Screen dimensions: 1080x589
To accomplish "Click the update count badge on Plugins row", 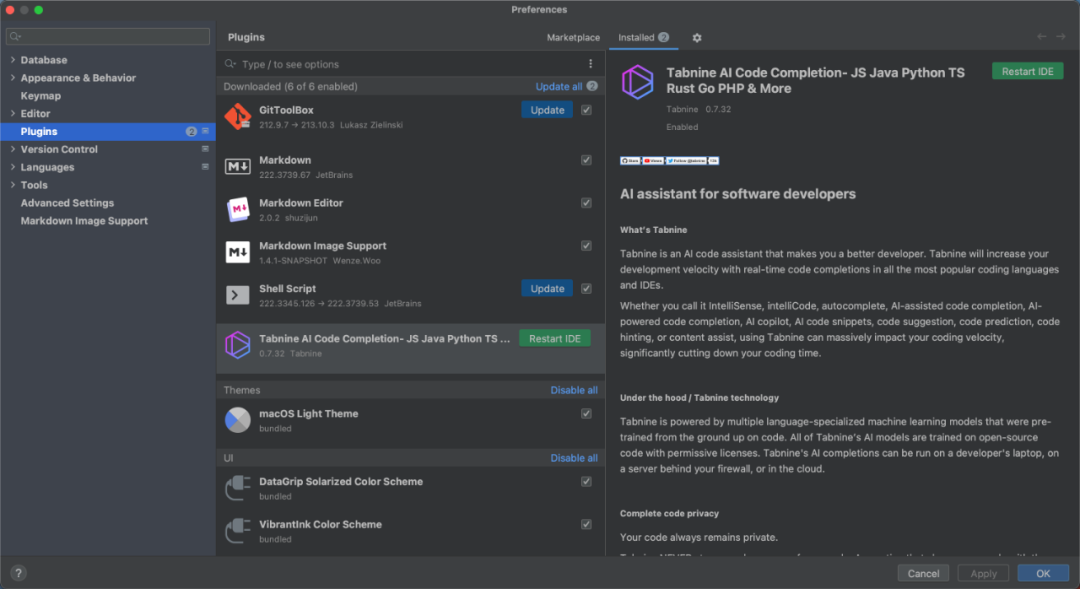I will [191, 132].
